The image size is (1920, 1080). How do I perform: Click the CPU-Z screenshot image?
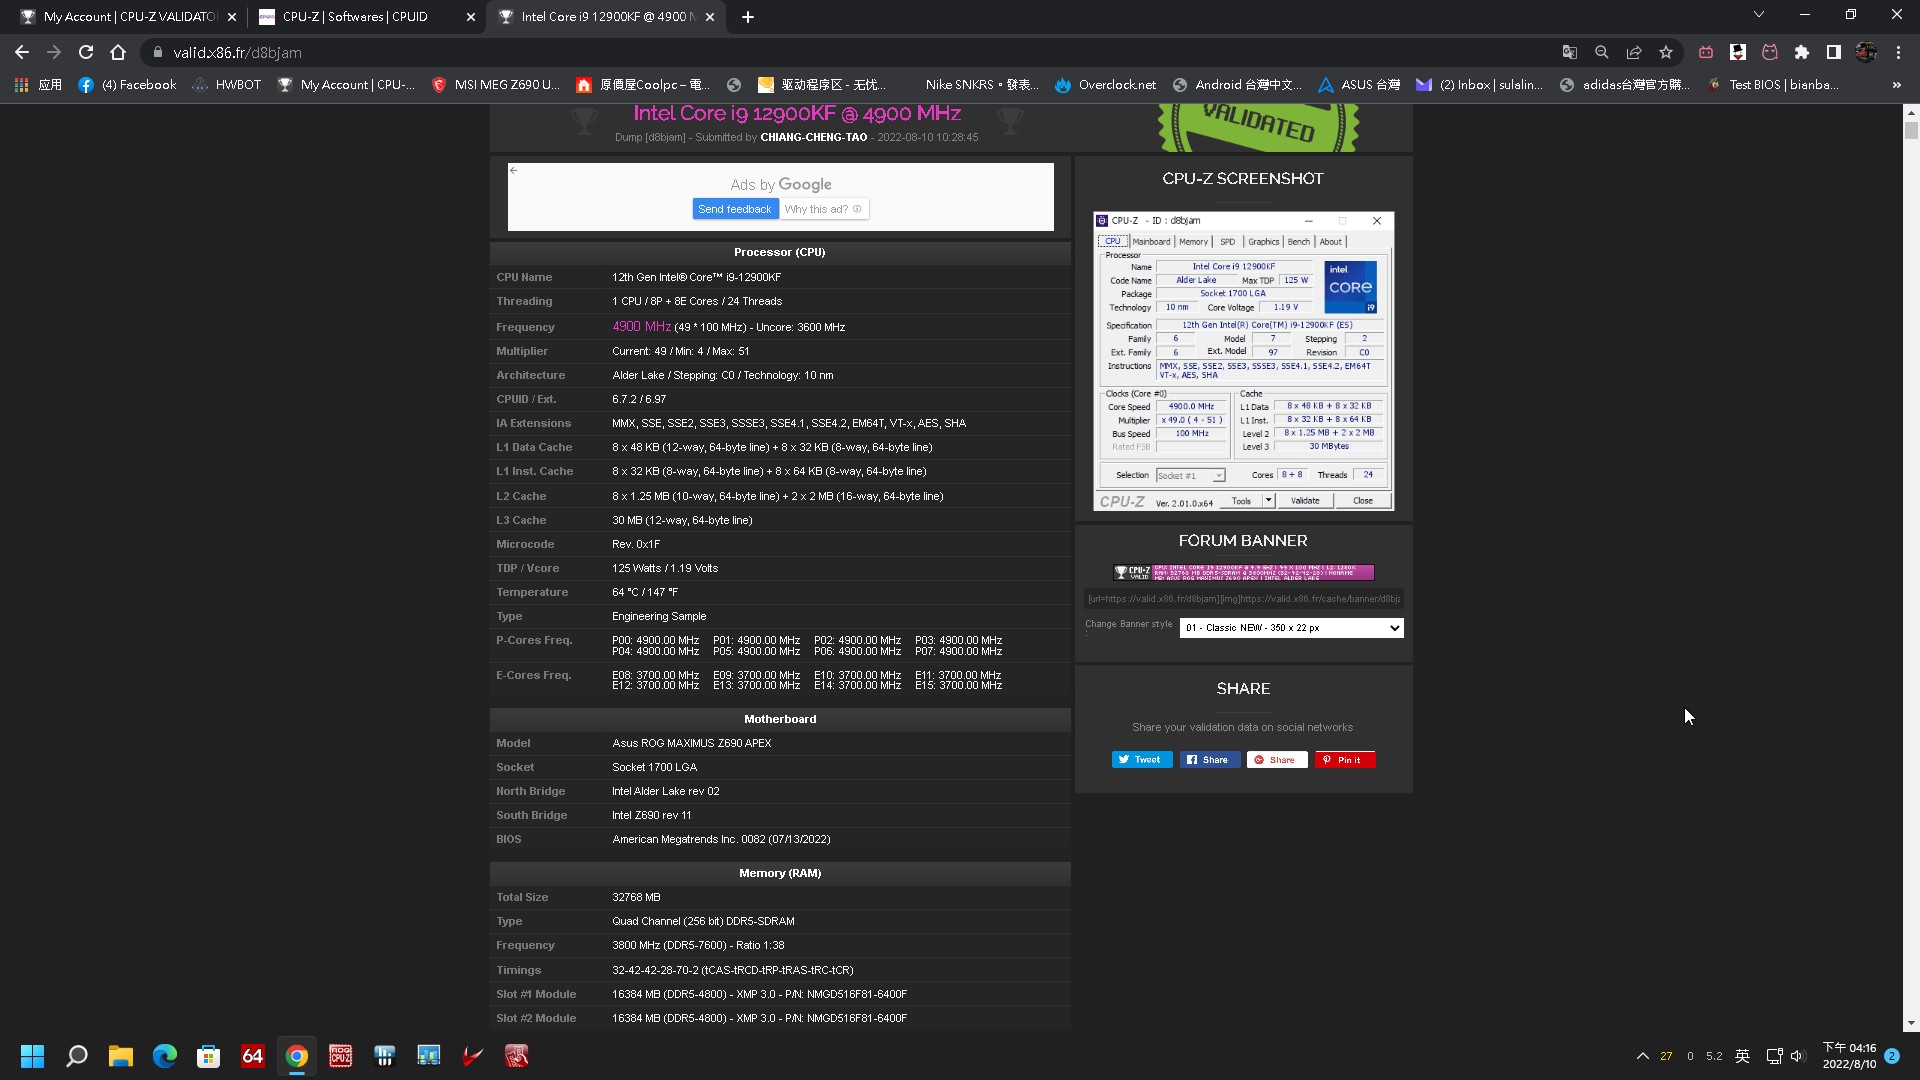(x=1244, y=359)
